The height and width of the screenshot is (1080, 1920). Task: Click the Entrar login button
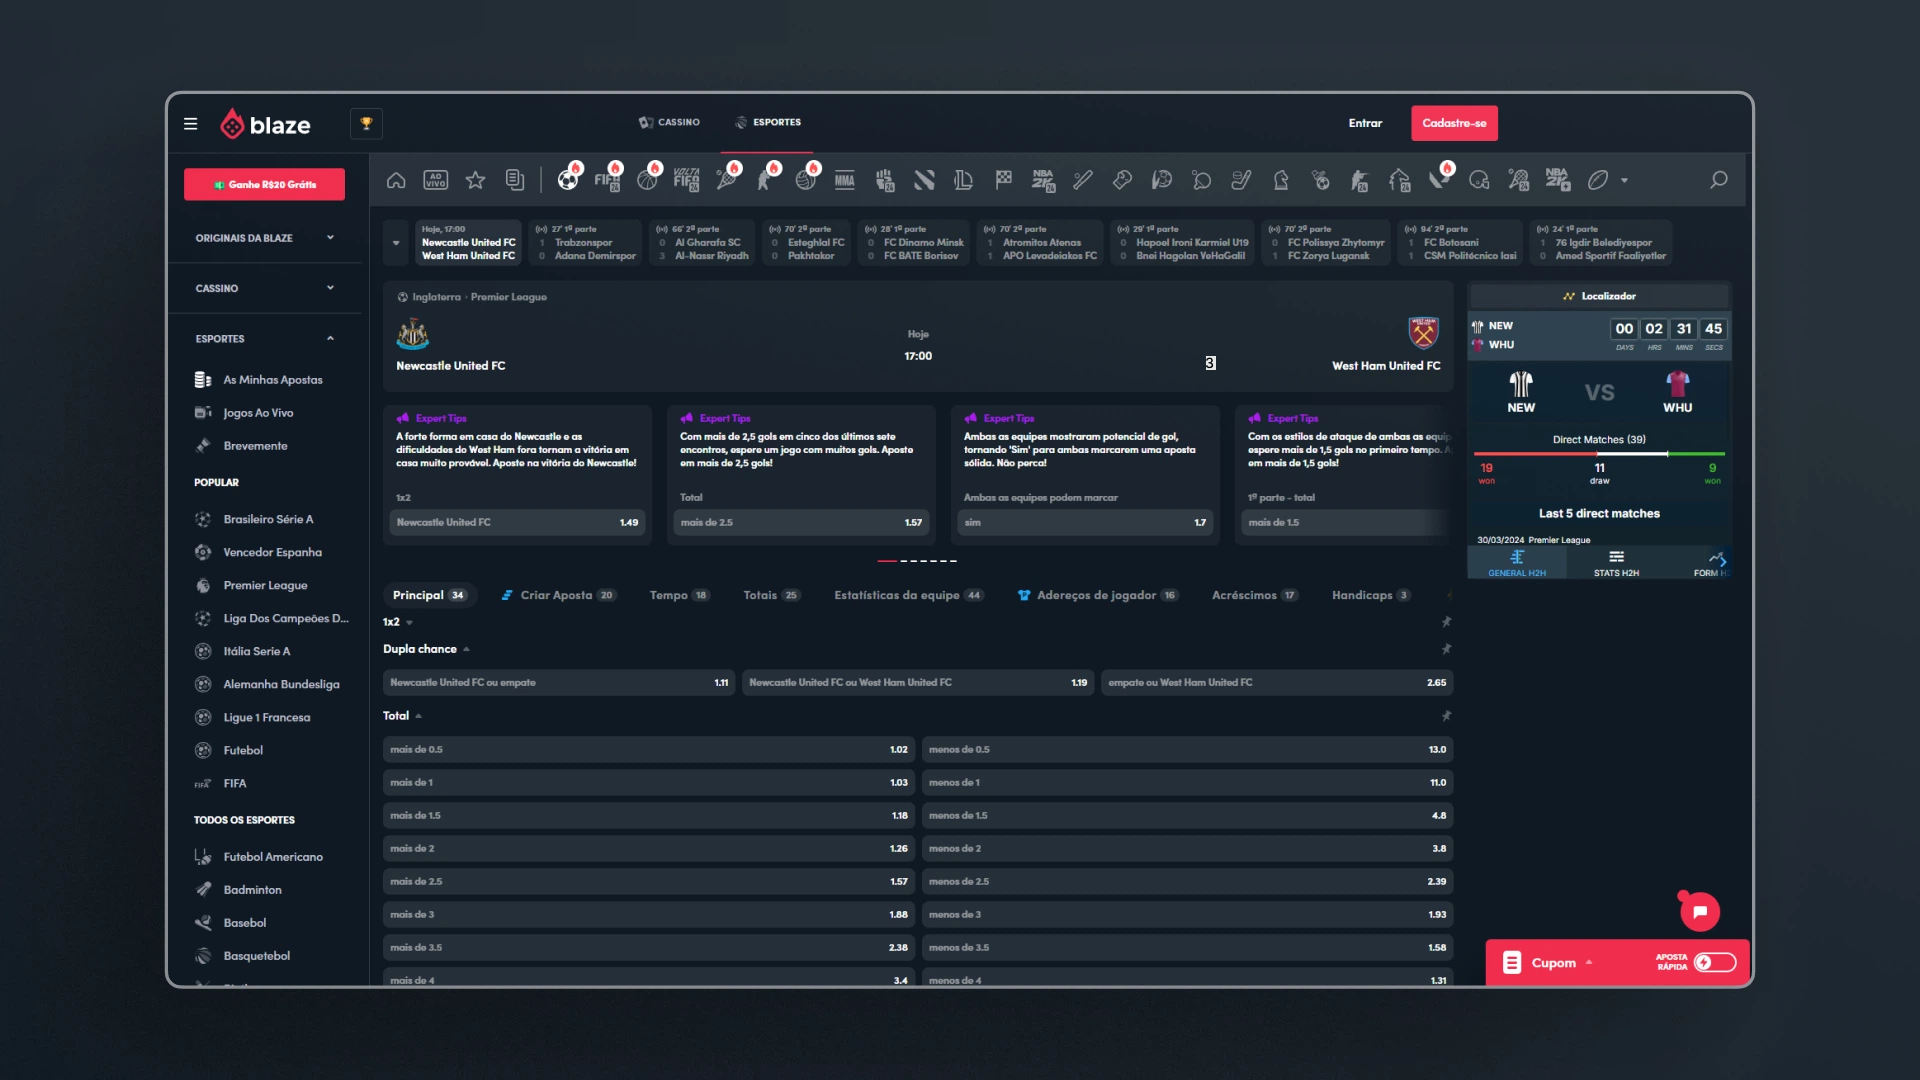tap(1365, 124)
